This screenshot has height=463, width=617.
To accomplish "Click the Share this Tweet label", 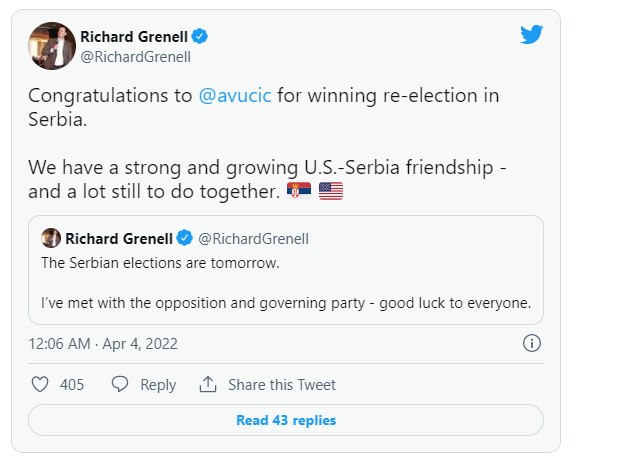I will [x=282, y=385].
